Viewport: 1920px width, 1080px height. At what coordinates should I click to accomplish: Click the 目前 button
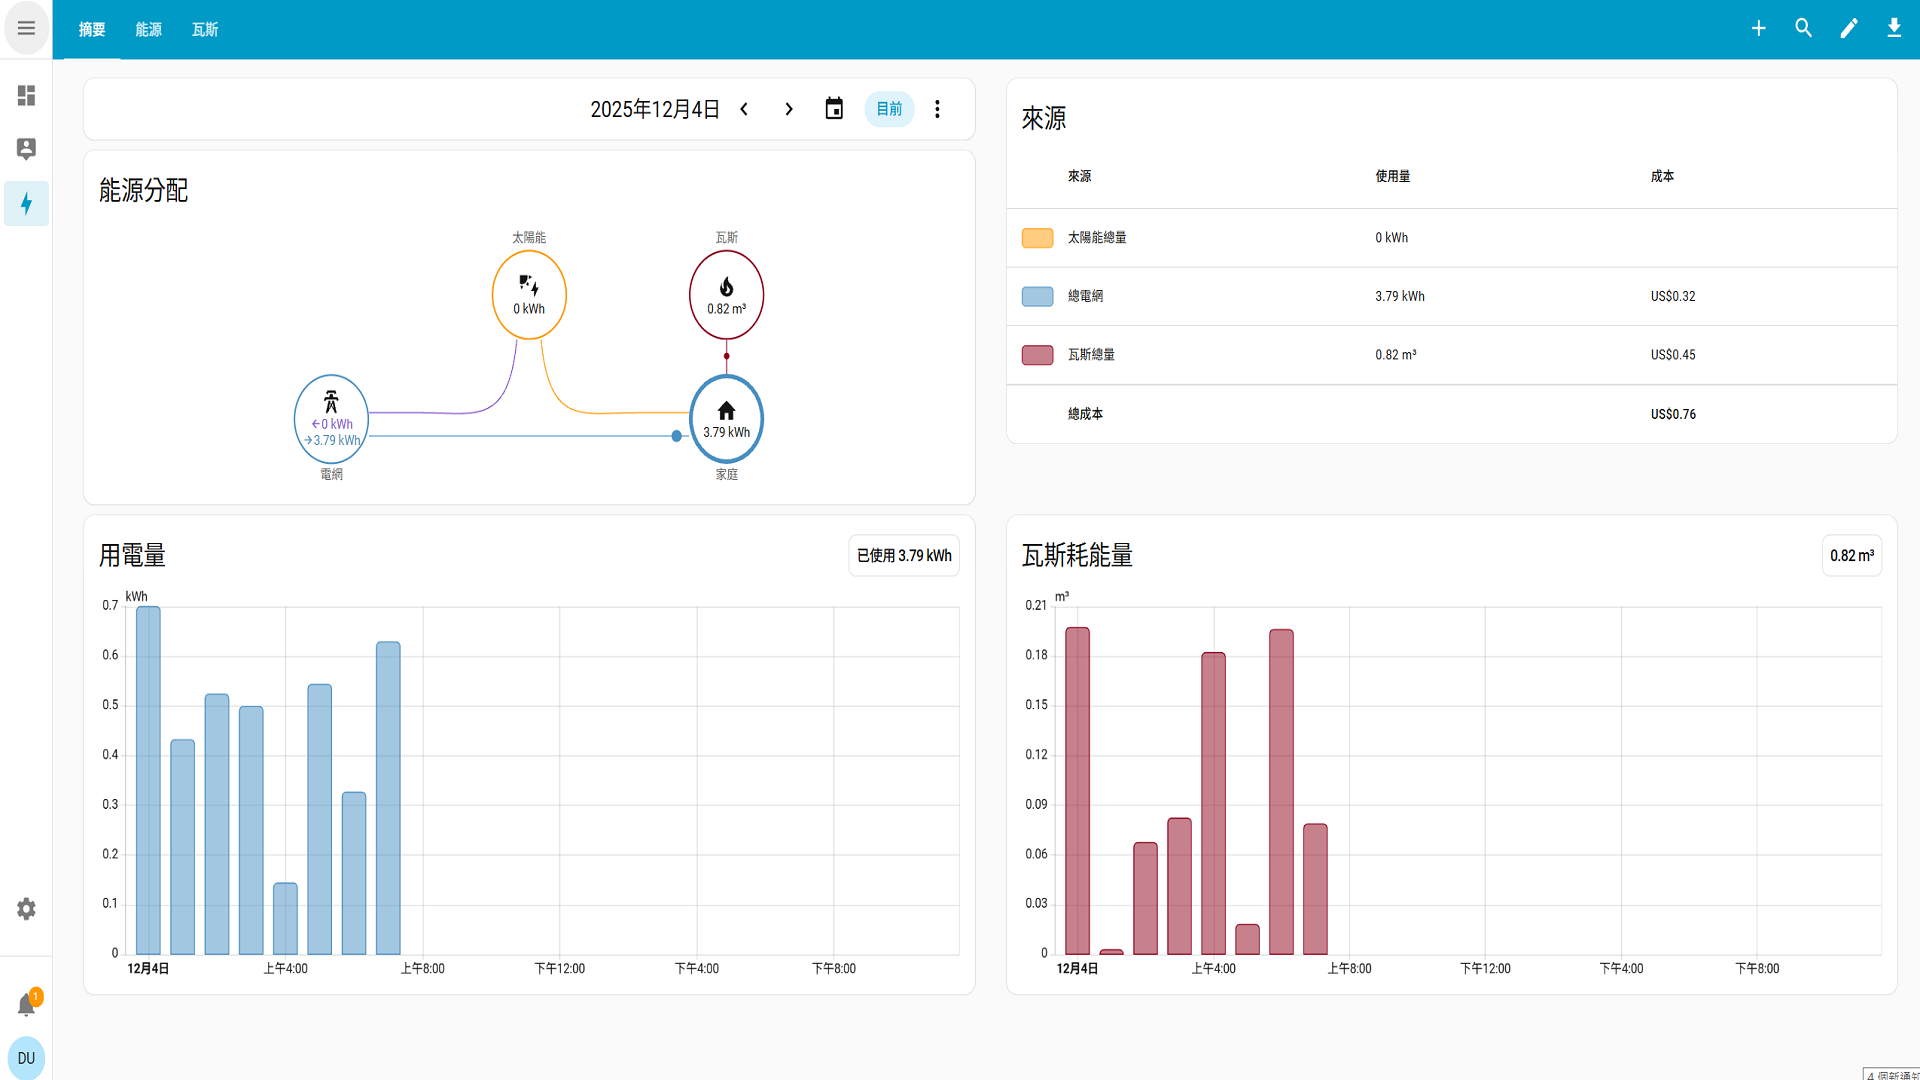889,109
